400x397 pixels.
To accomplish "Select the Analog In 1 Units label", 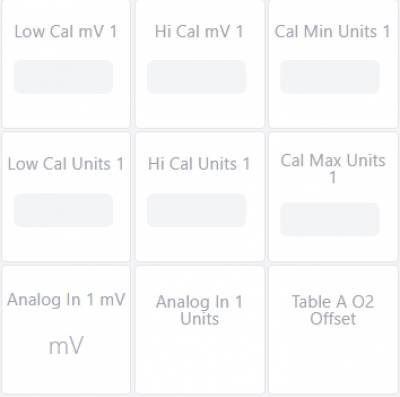I will (199, 310).
